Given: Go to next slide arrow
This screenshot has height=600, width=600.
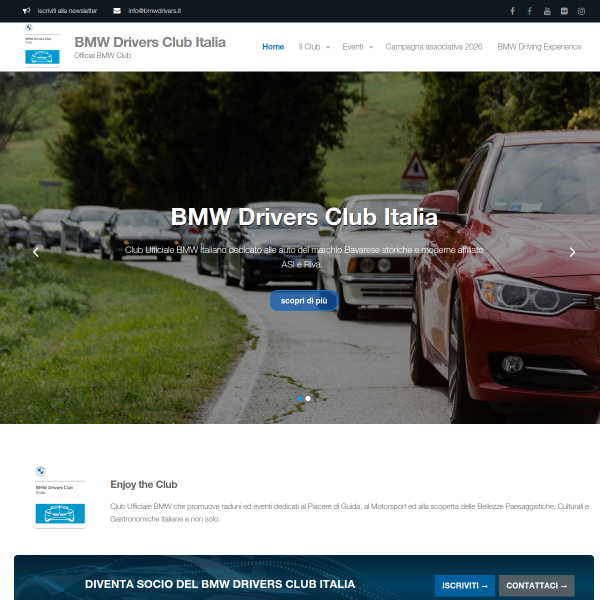Looking at the screenshot, I should pos(572,252).
